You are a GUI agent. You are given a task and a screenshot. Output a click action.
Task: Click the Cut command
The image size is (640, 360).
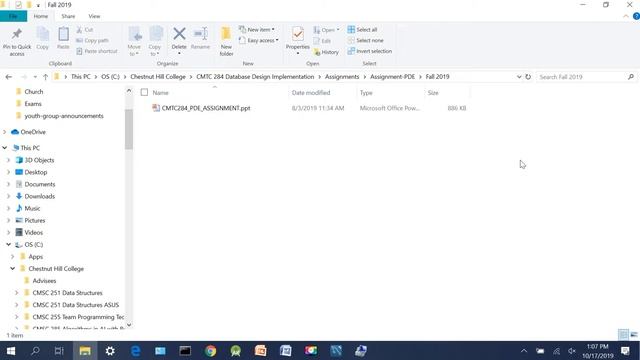[85, 30]
